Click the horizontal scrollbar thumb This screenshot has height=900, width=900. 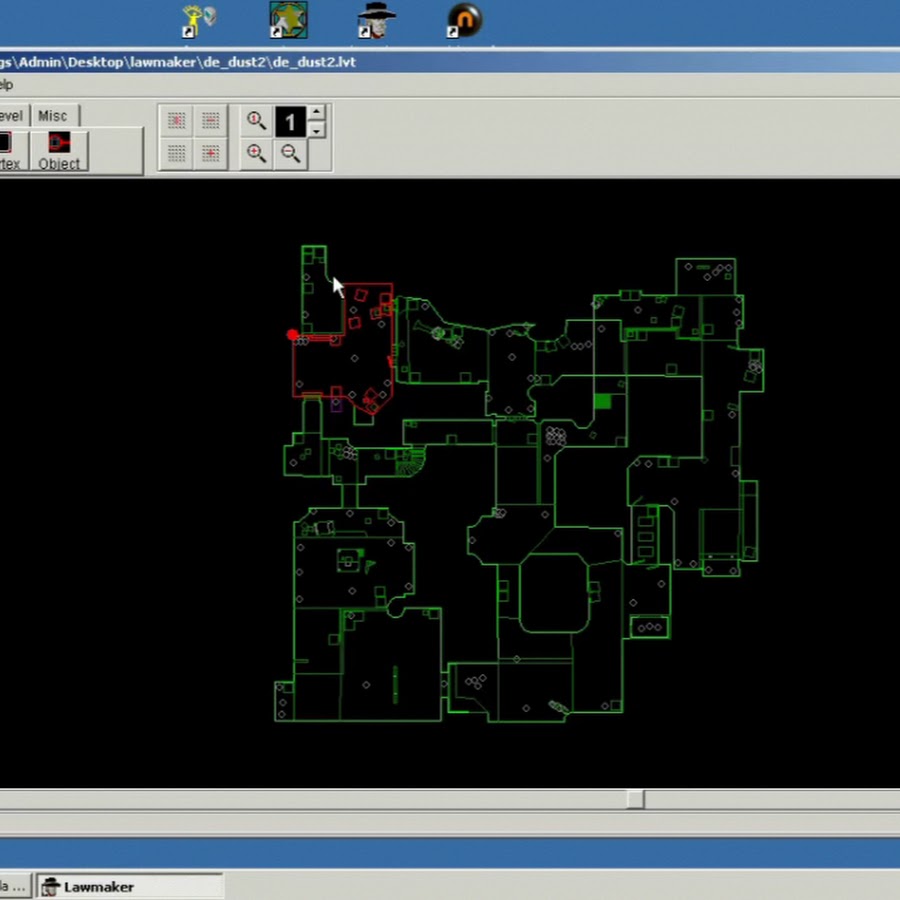(635, 799)
